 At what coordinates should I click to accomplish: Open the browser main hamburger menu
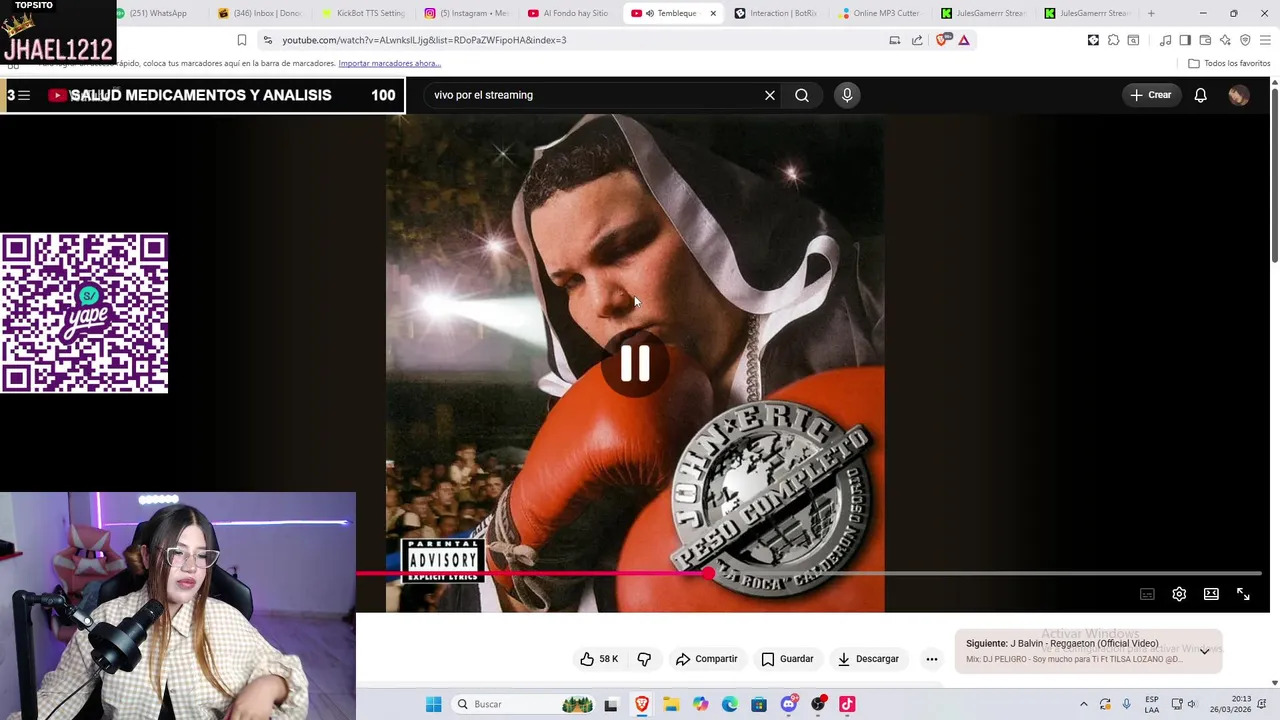(1265, 40)
